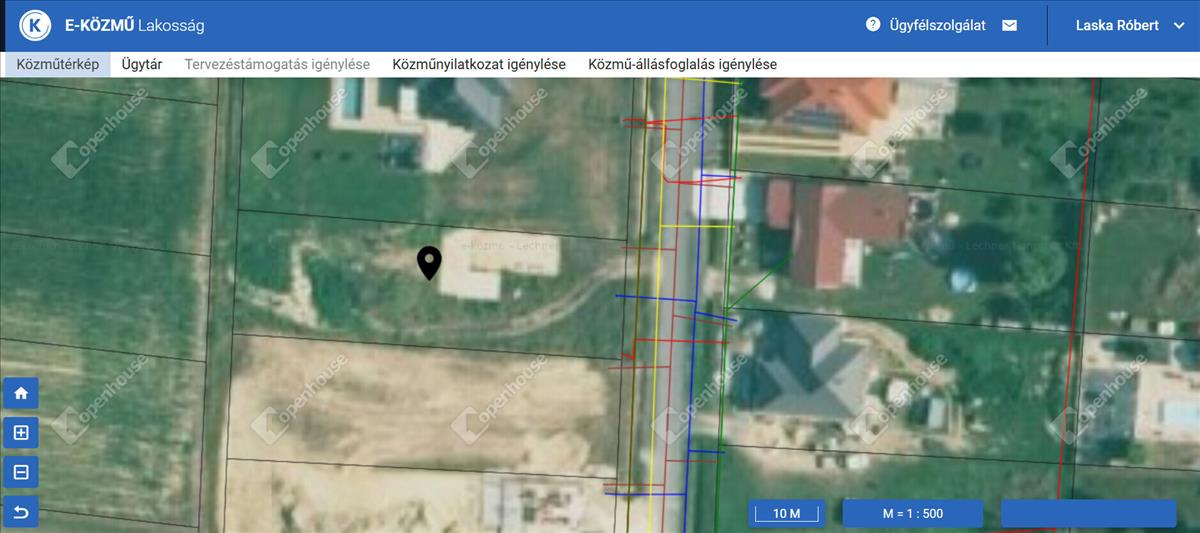This screenshot has height=533, width=1200.
Task: Reset map with the home button
Action: point(21,393)
